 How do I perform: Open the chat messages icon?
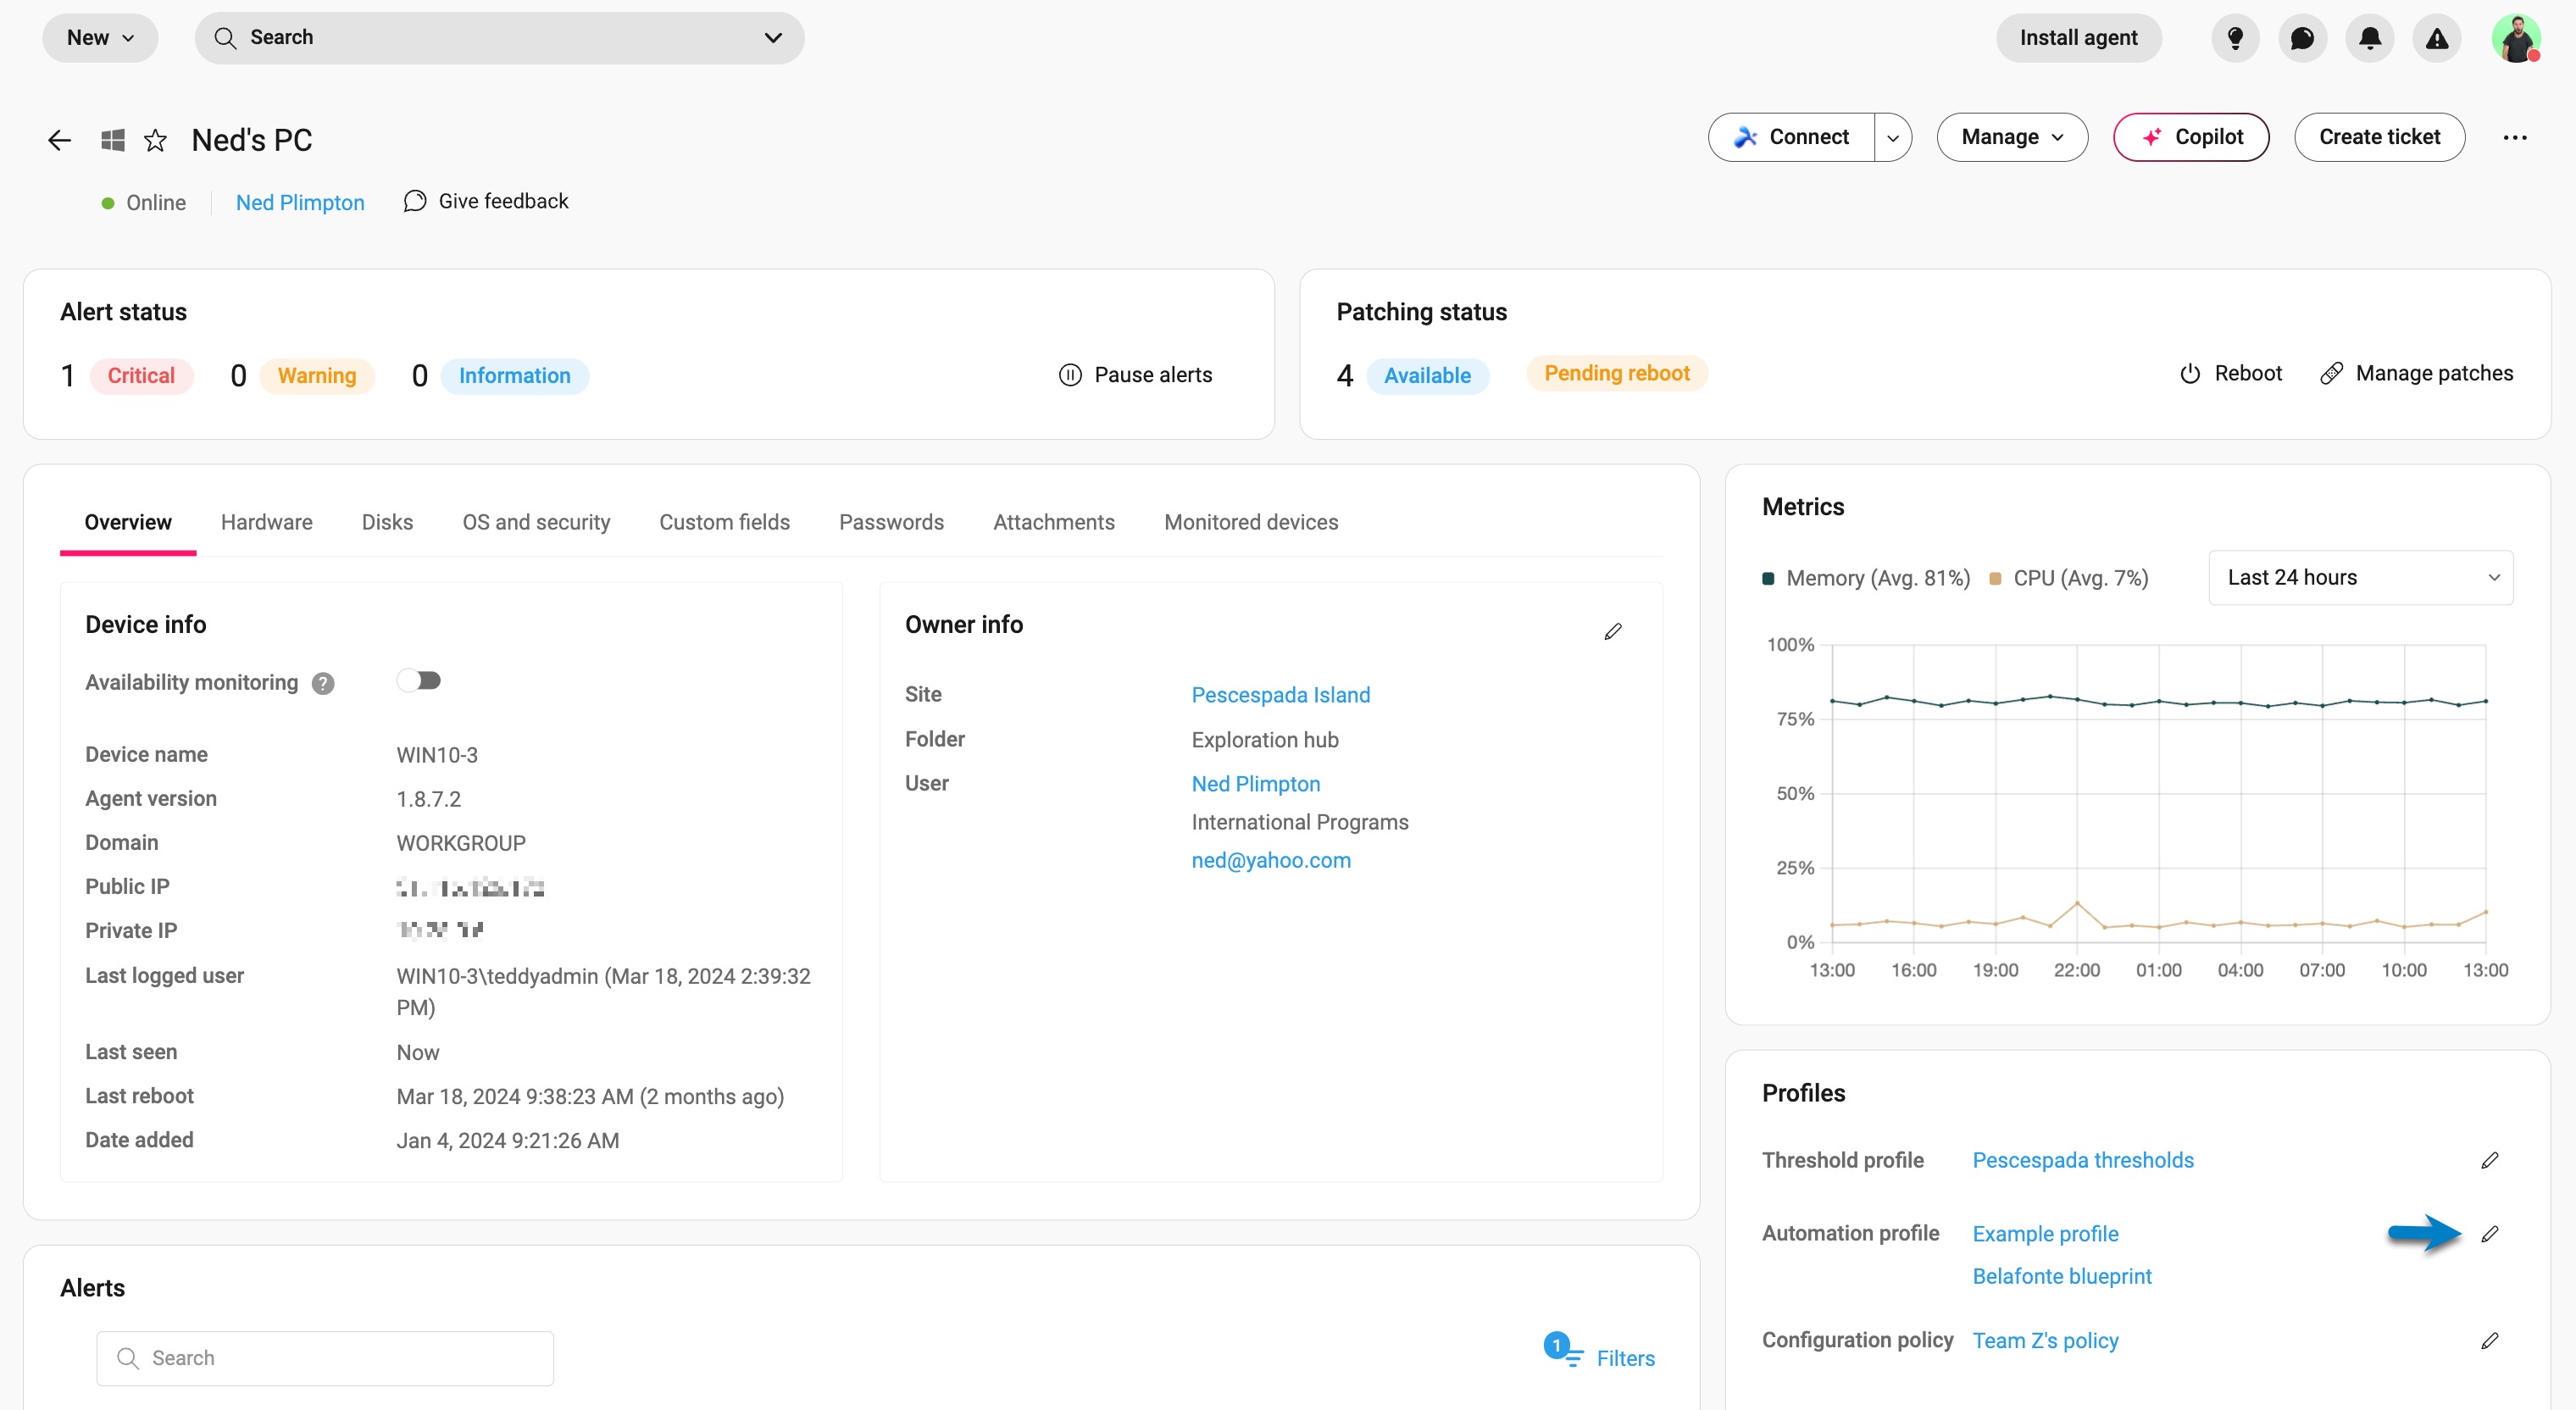click(x=2302, y=38)
